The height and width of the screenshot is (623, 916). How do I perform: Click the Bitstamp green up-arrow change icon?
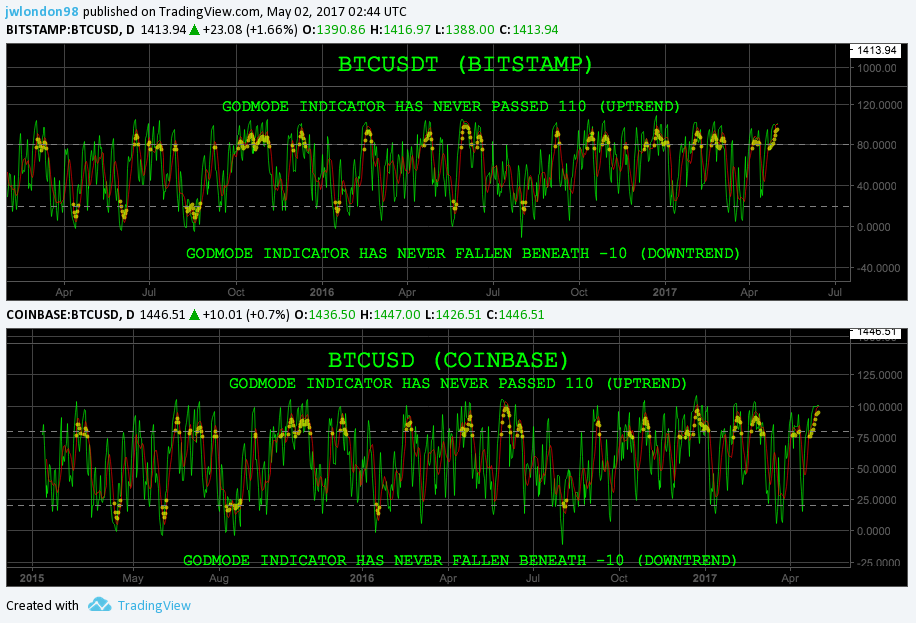[x=195, y=30]
